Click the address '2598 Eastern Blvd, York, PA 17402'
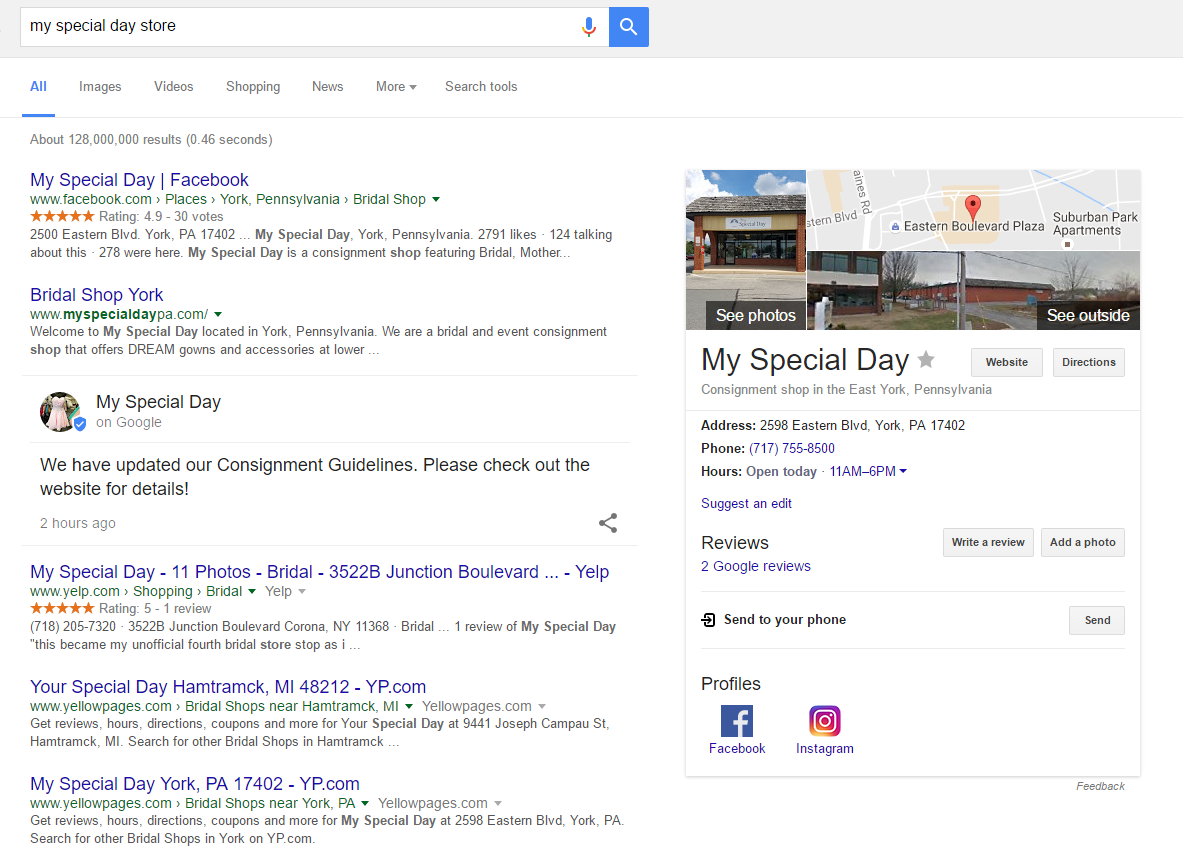The width and height of the screenshot is (1183, 863). 862,425
